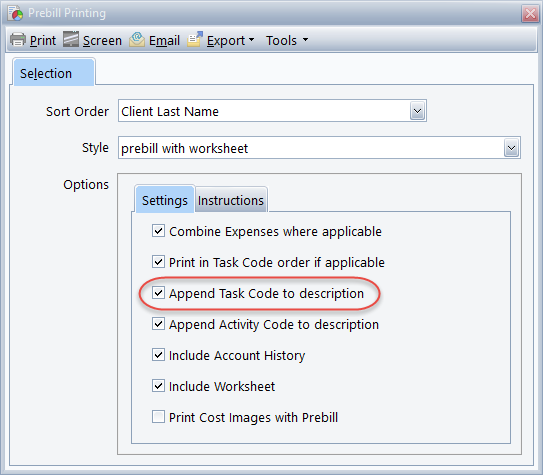This screenshot has width=543, height=475.
Task: Switch to the Instructions tab
Action: click(231, 200)
